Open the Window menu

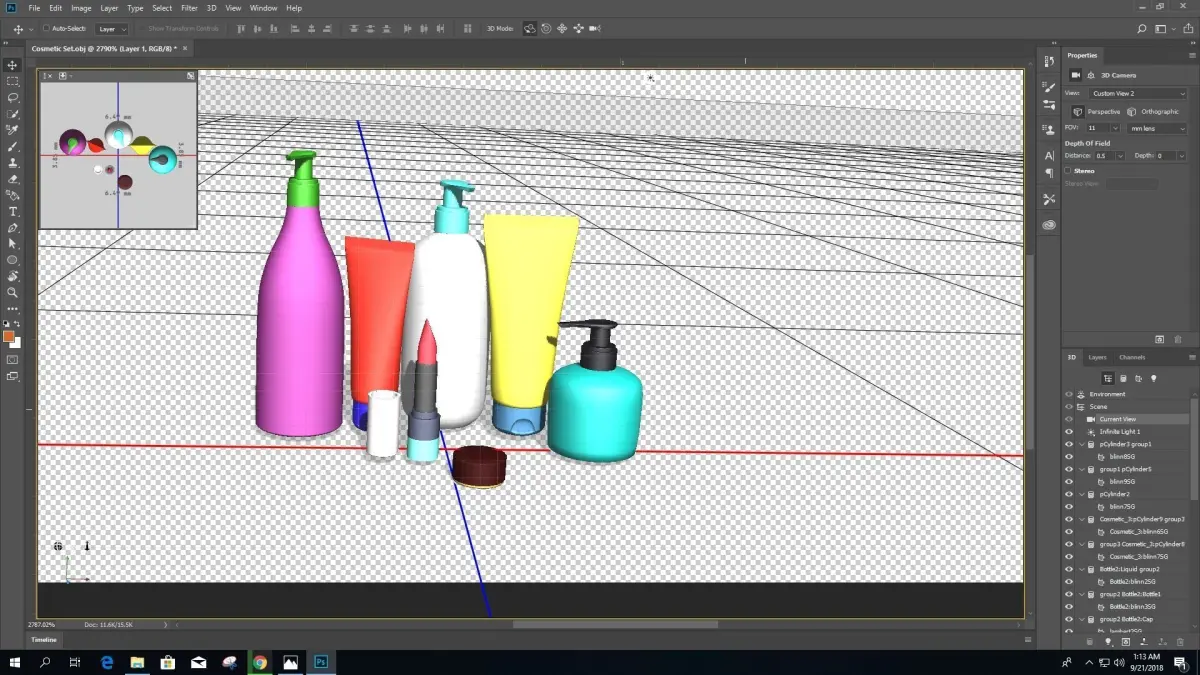coord(264,8)
